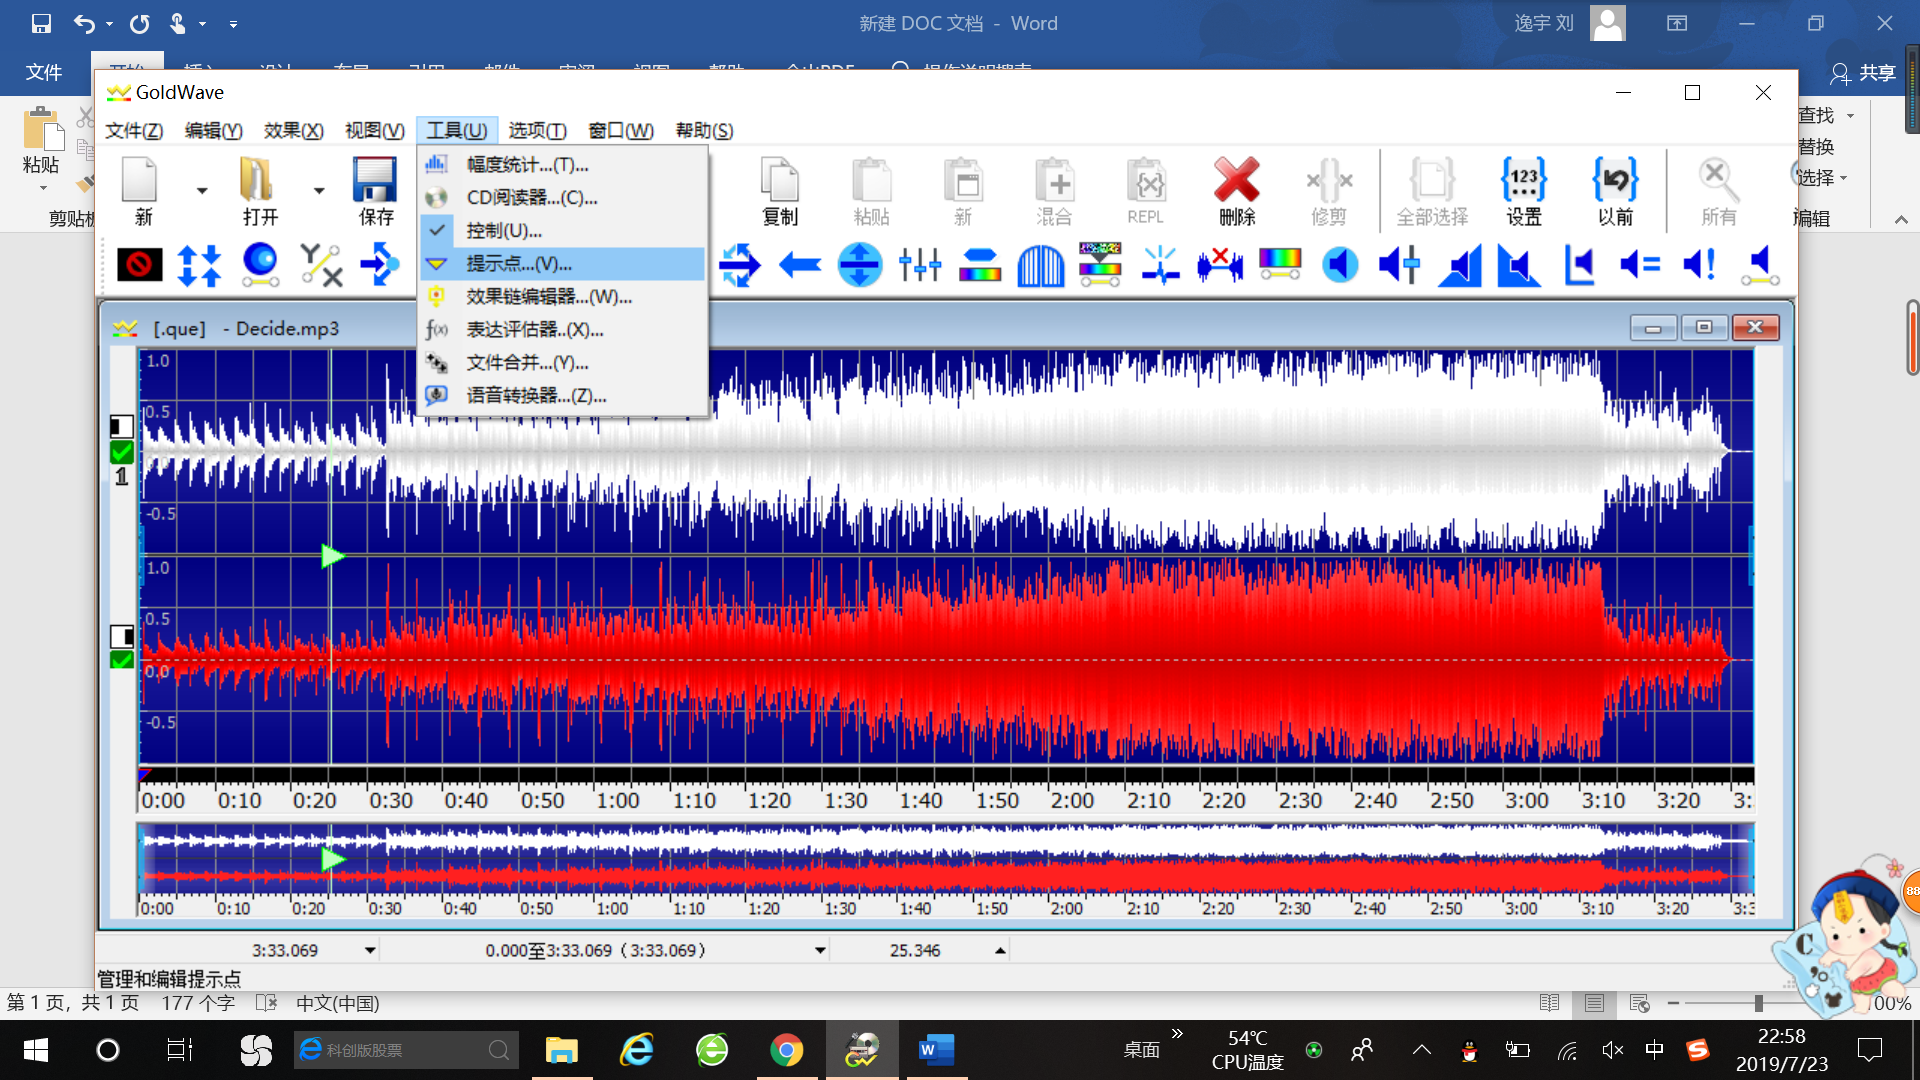Click the pop/click noise removal spark icon
The image size is (1920, 1080).
[1160, 265]
